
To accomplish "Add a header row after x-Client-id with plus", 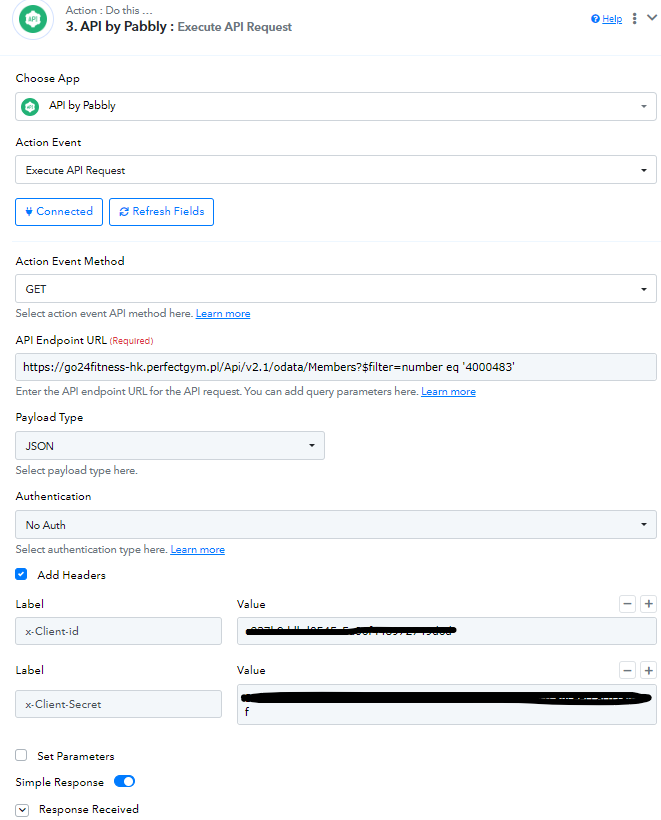I will (x=648, y=604).
